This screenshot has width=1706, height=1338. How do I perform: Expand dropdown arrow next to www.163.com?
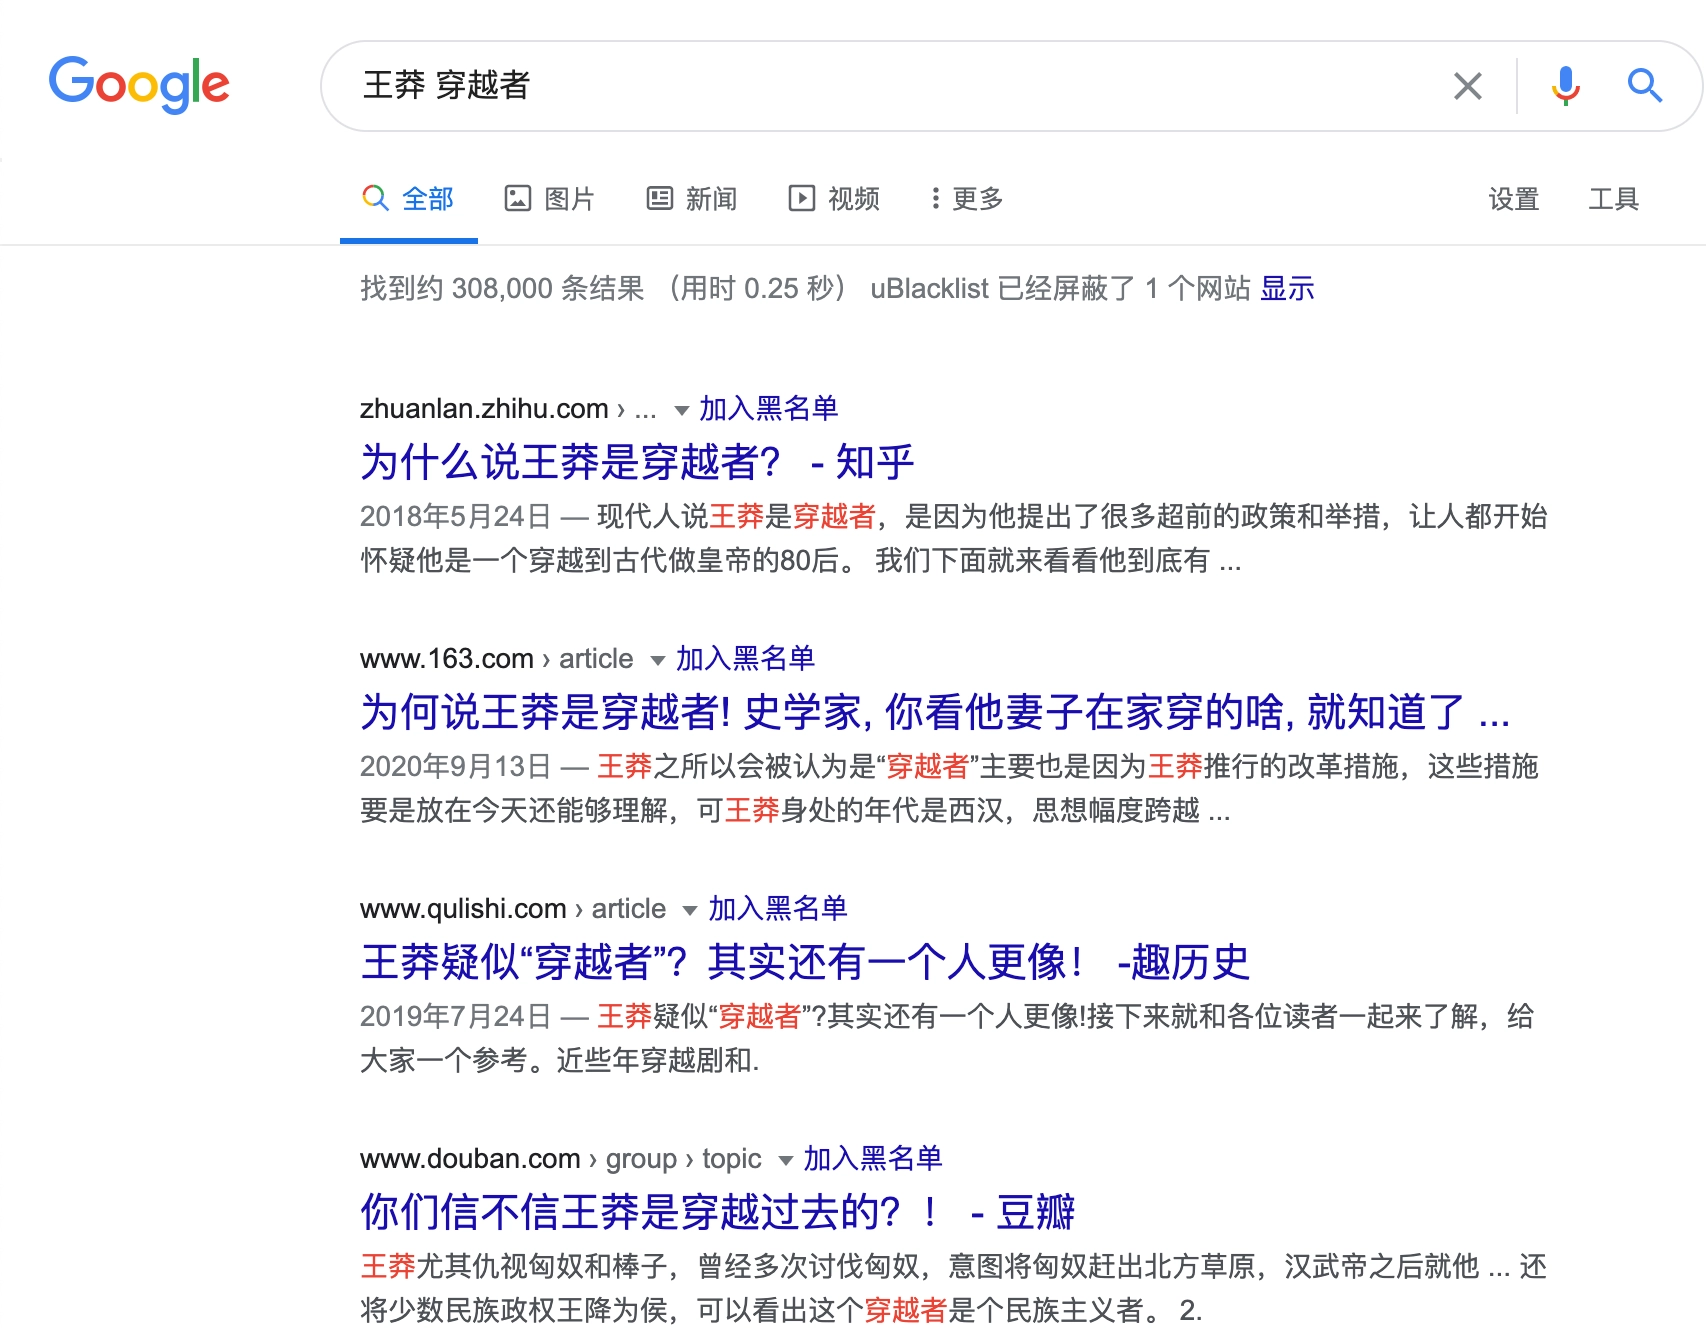coord(658,660)
